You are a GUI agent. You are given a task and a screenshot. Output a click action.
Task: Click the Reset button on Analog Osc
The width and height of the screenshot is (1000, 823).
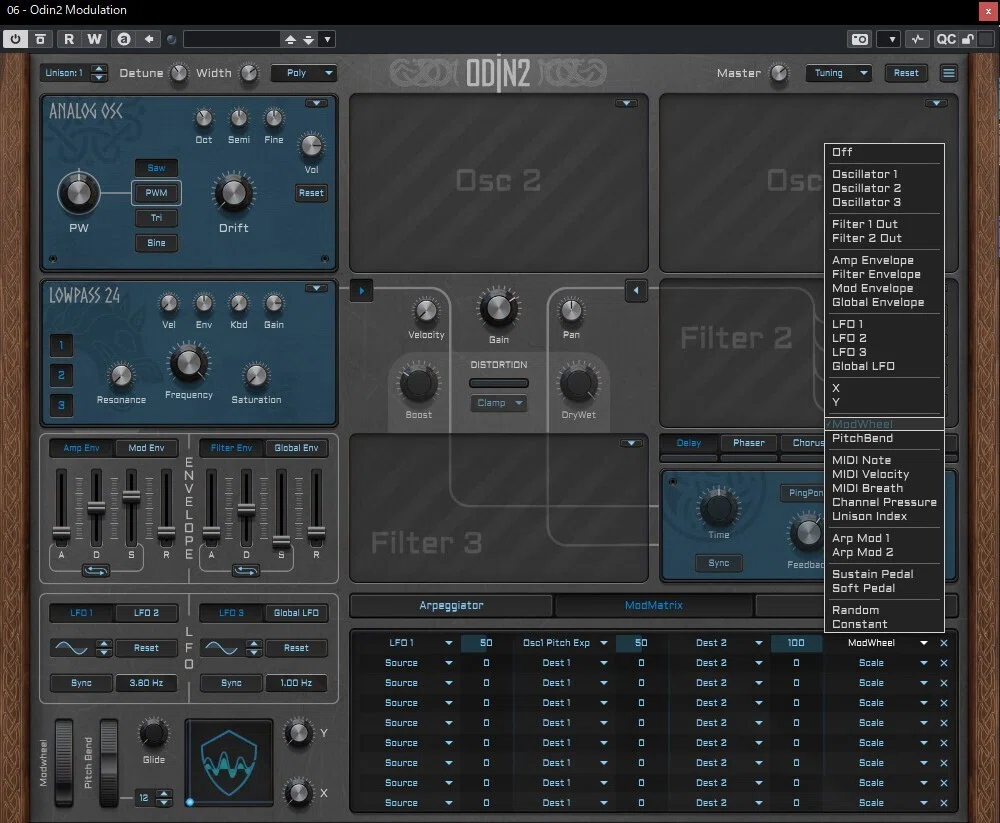pyautogui.click(x=311, y=193)
